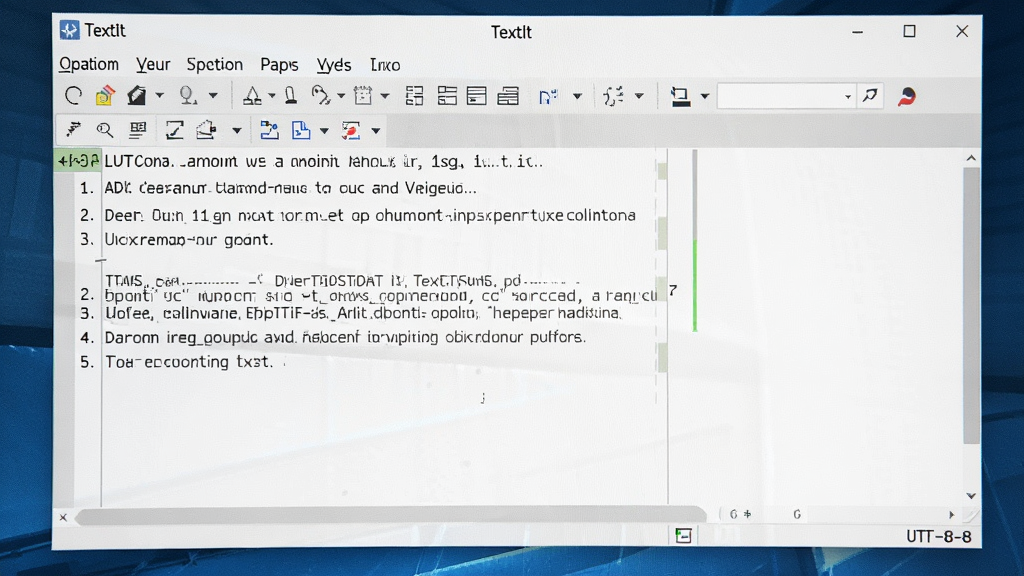This screenshot has height=576, width=1024.
Task: Click the green highlighted line gutter marker
Action: (x=78, y=161)
